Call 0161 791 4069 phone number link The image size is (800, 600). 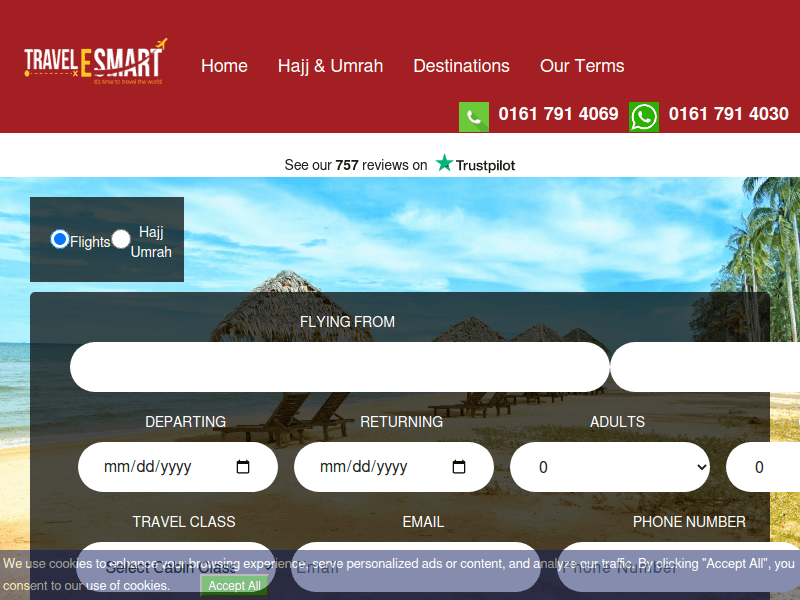(x=558, y=115)
